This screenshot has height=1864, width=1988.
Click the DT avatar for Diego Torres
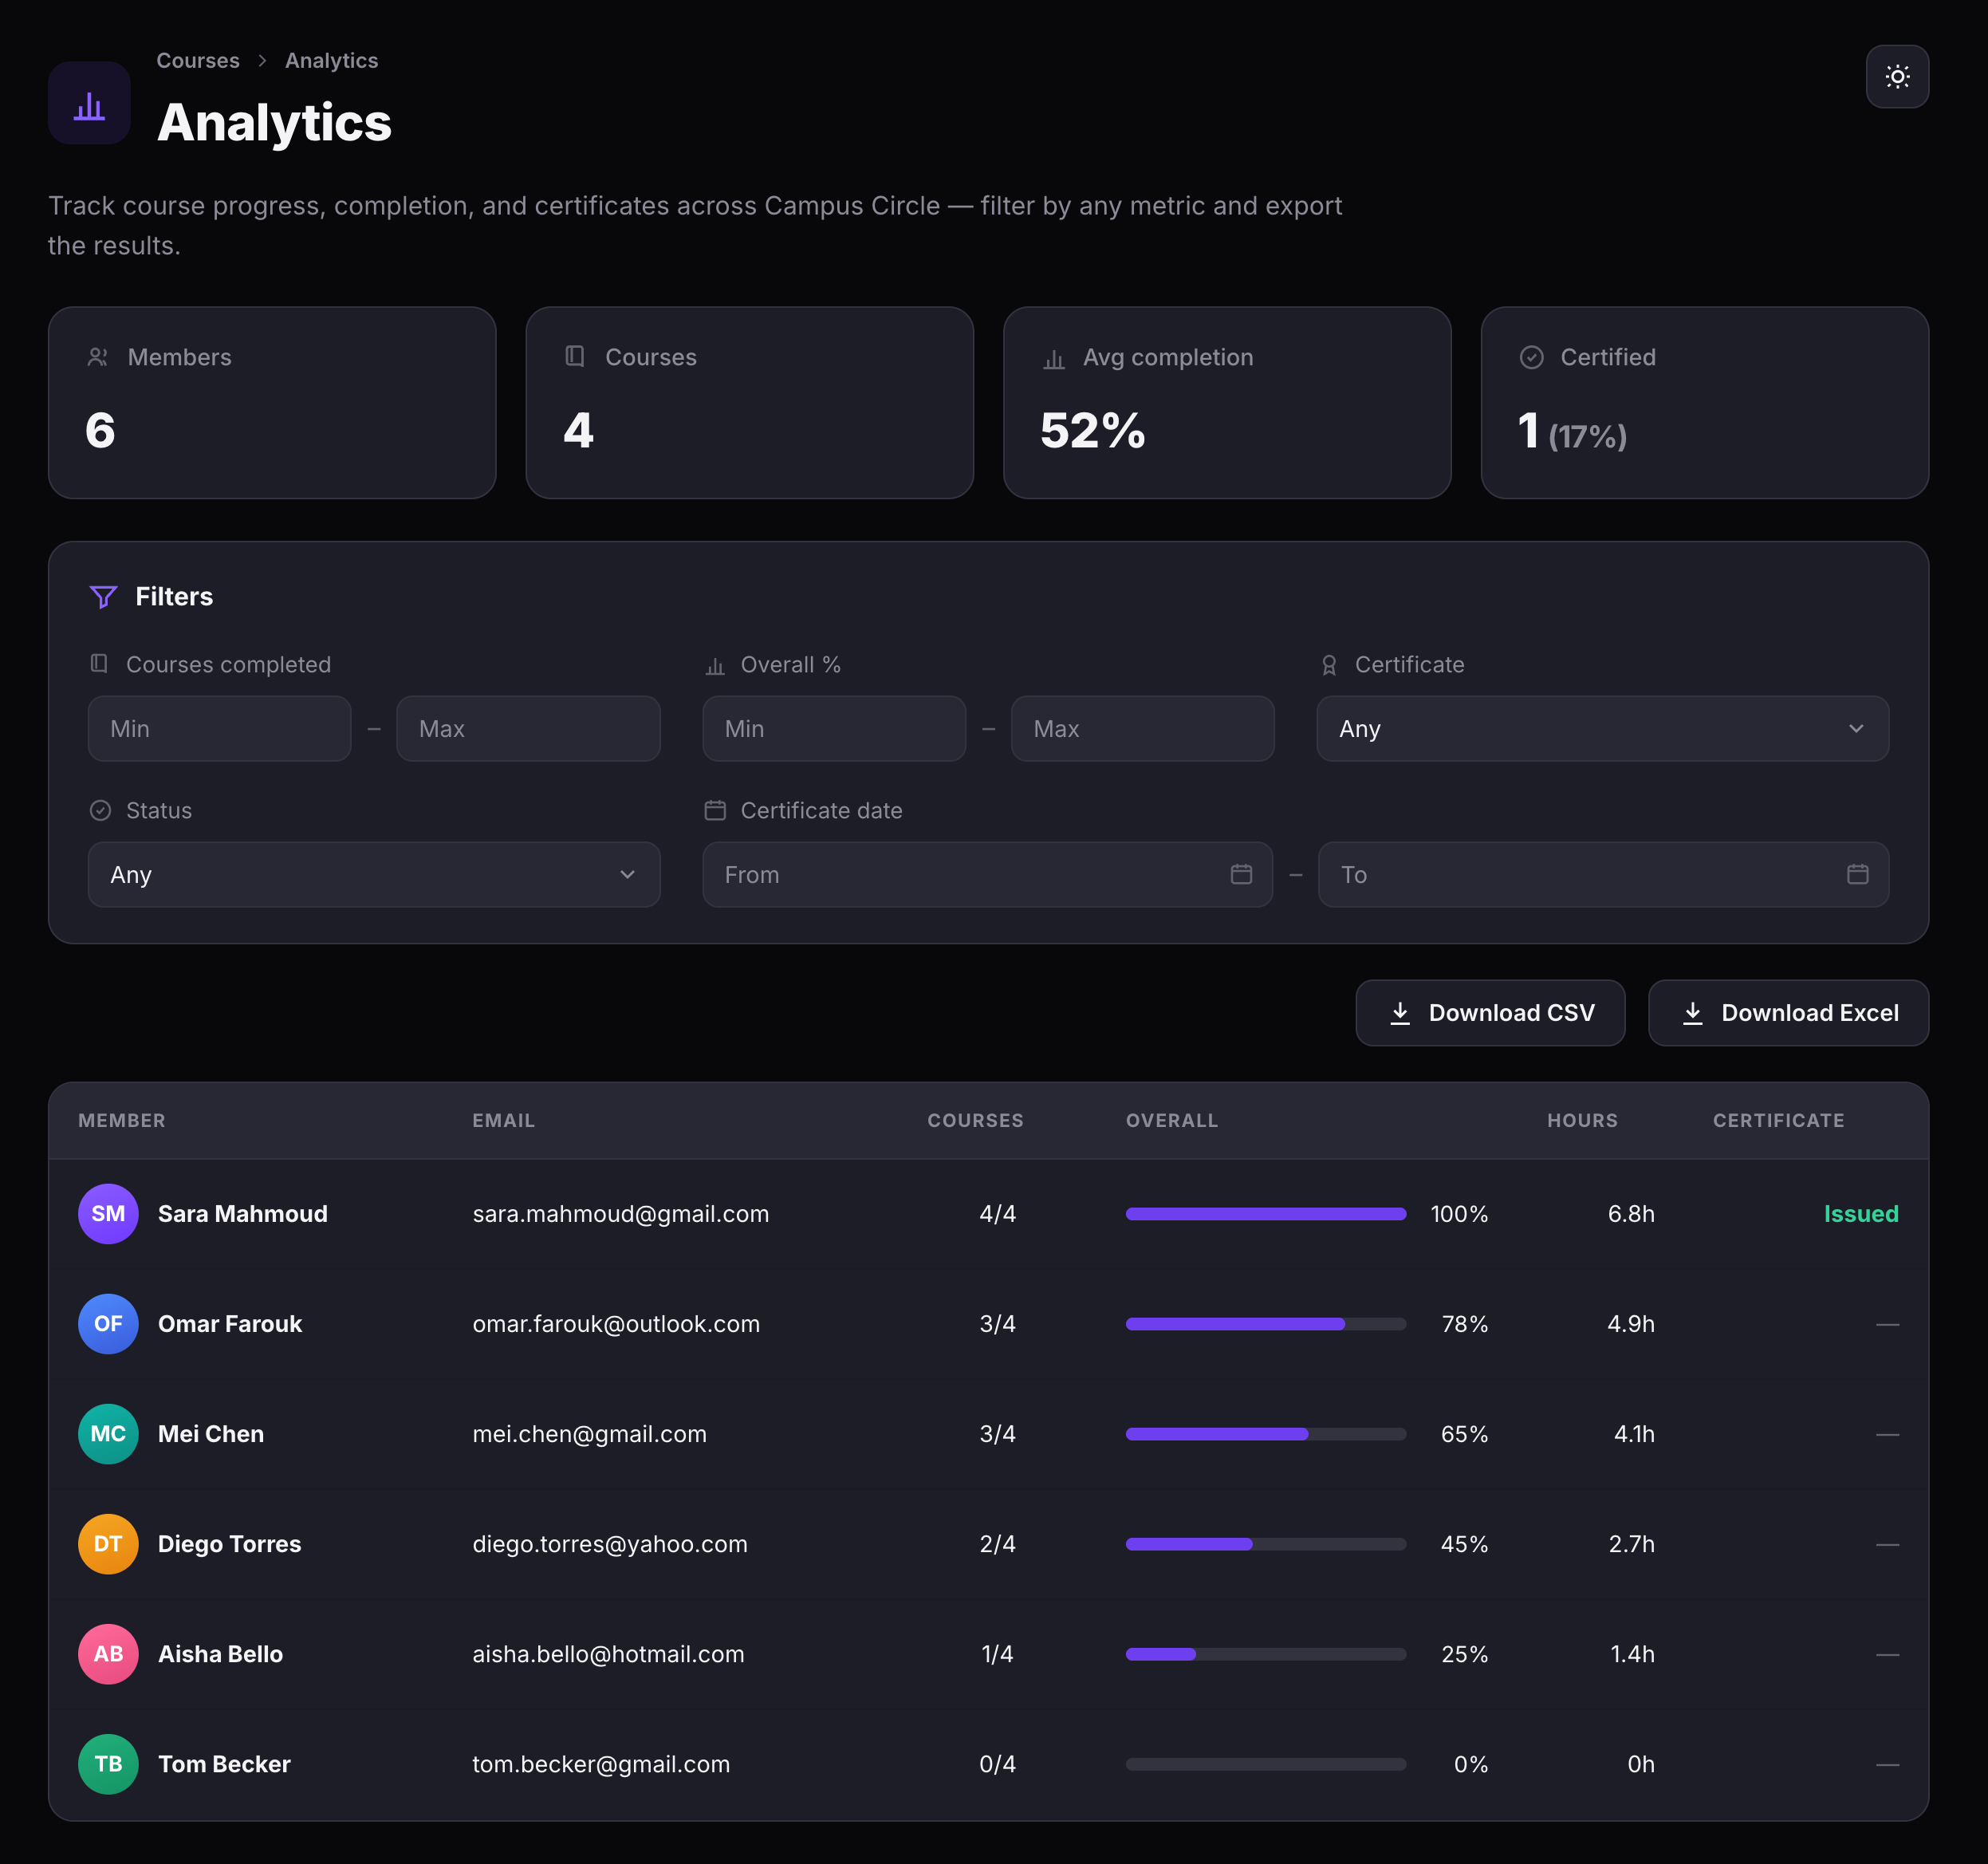(108, 1544)
